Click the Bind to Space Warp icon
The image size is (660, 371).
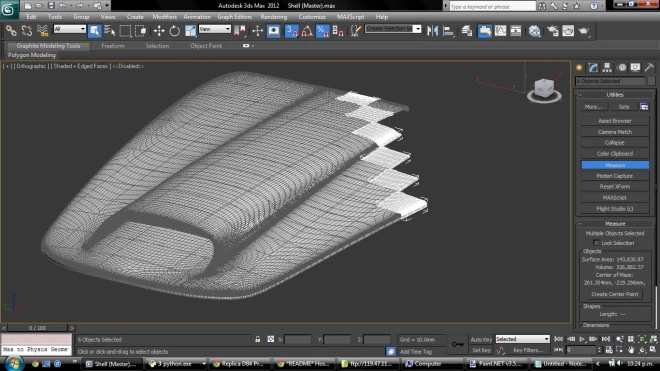coord(43,31)
